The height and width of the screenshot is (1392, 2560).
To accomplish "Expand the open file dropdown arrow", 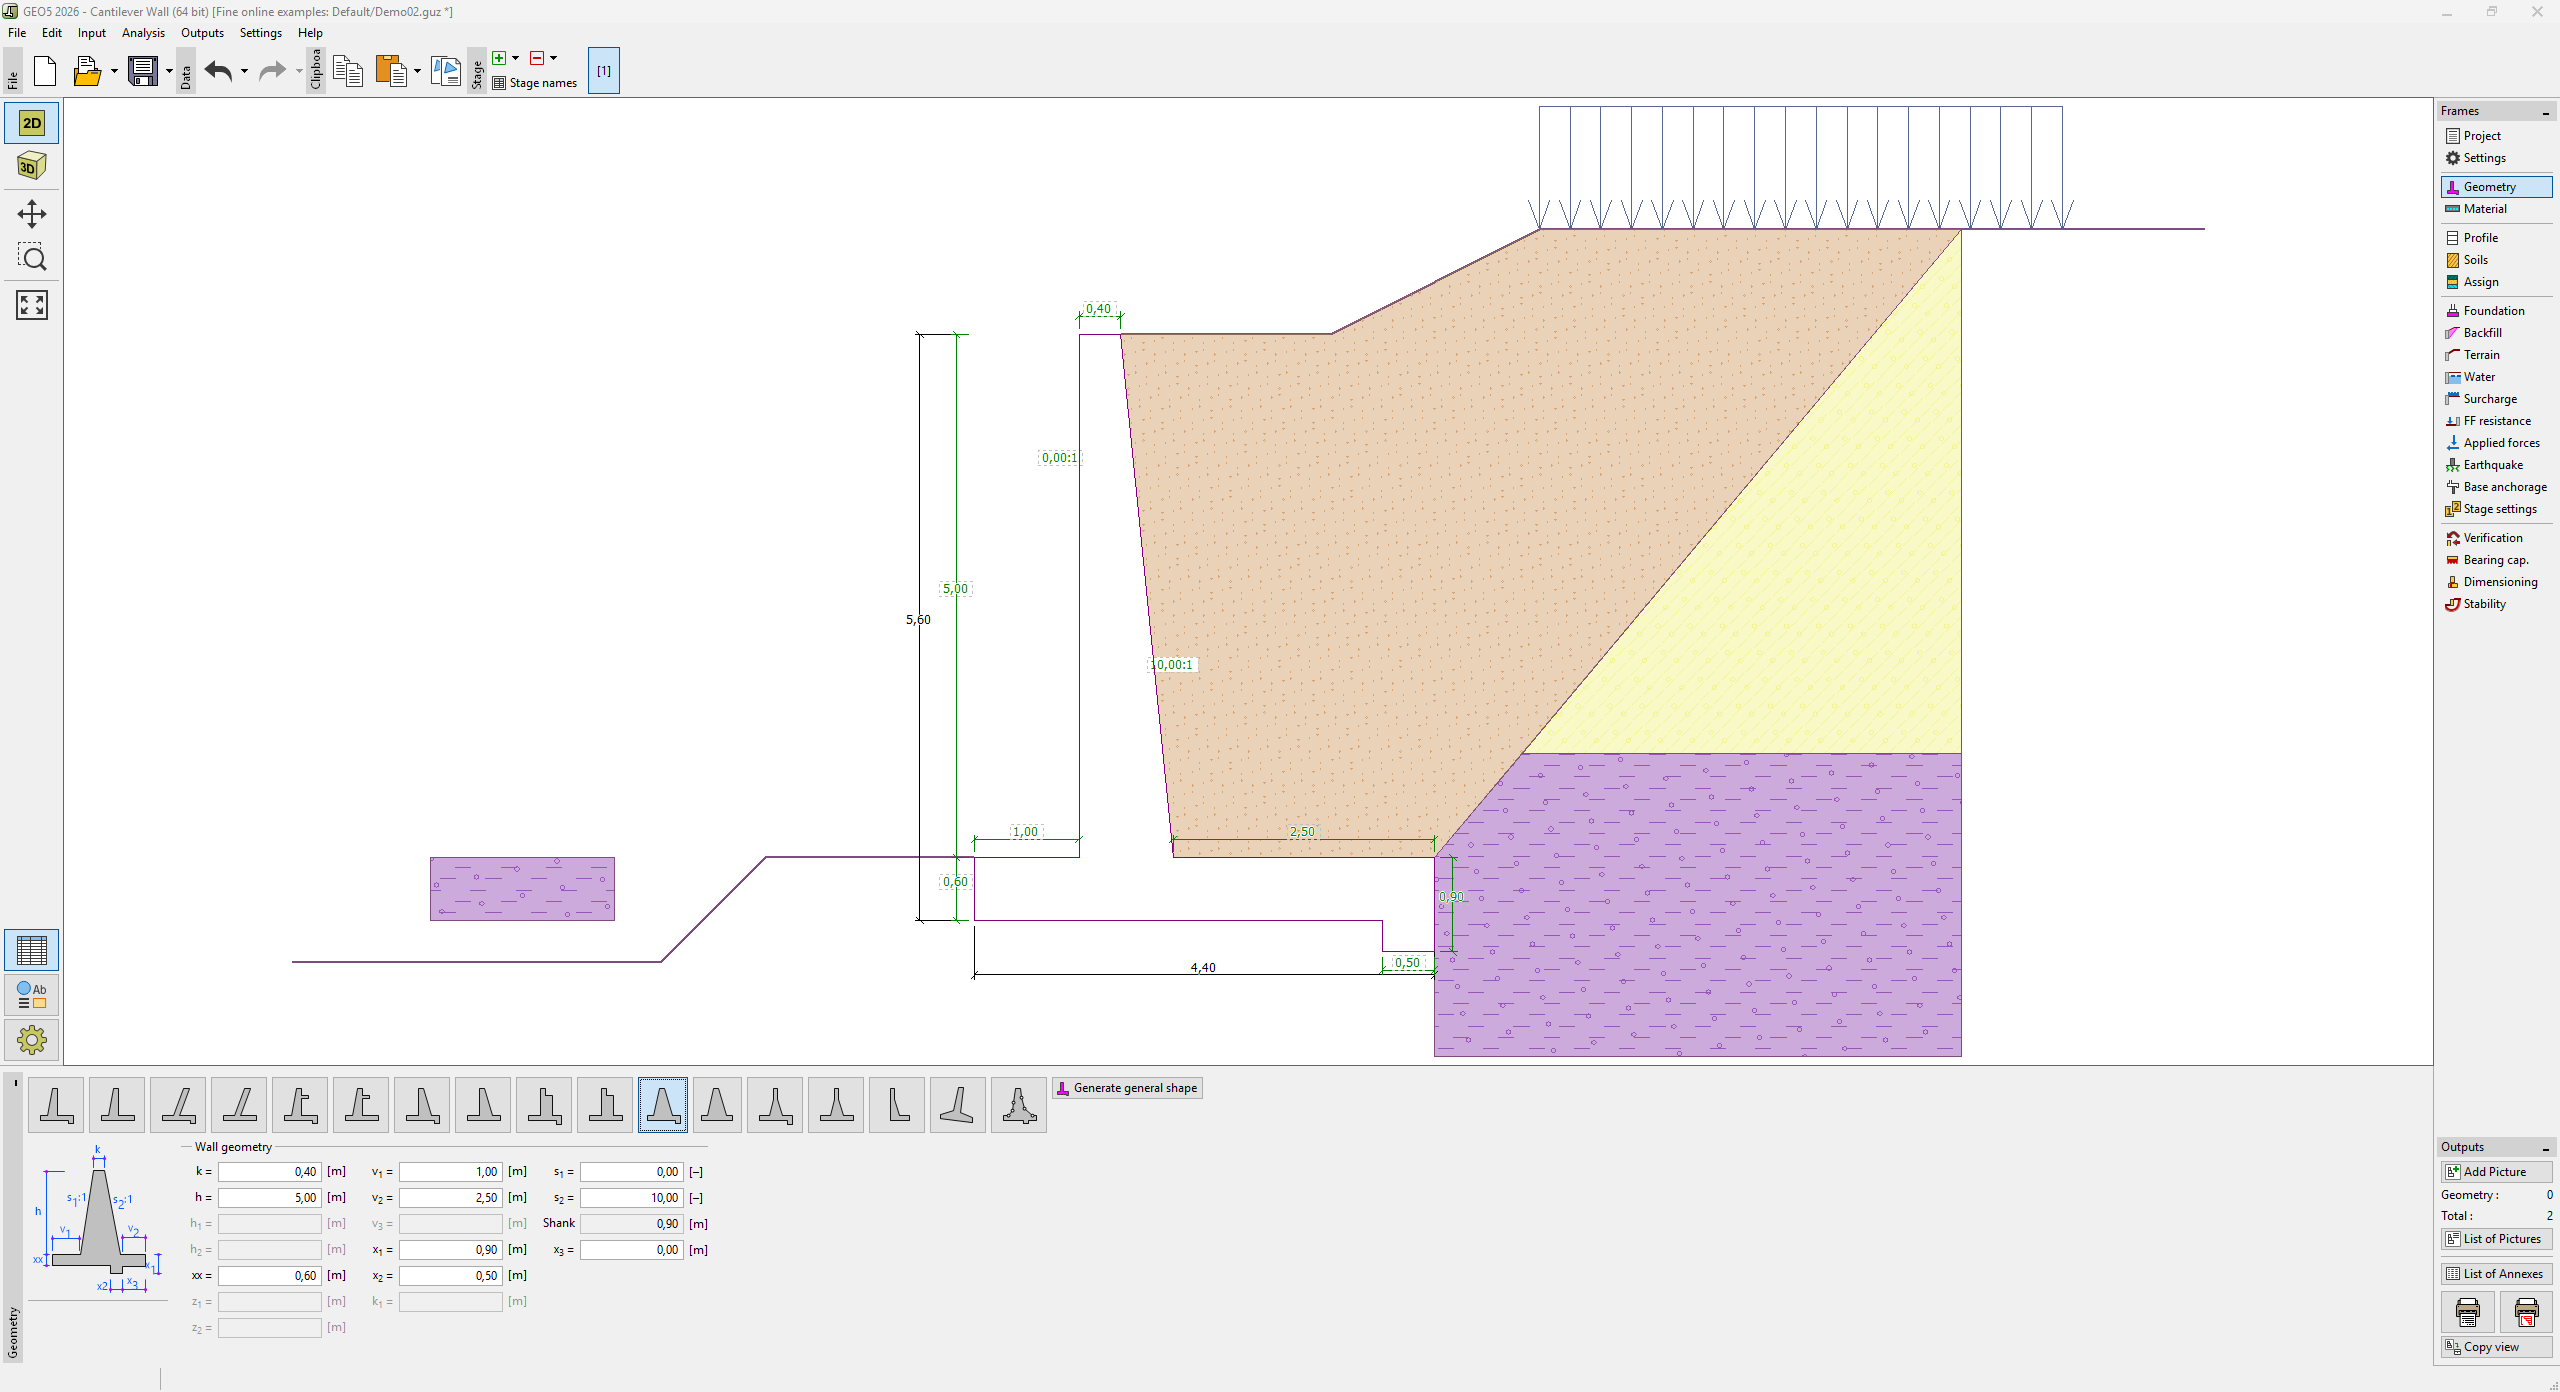I will pos(114,71).
